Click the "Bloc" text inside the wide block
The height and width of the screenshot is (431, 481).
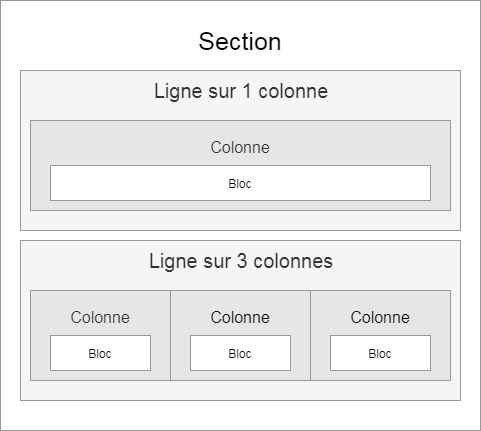[240, 184]
